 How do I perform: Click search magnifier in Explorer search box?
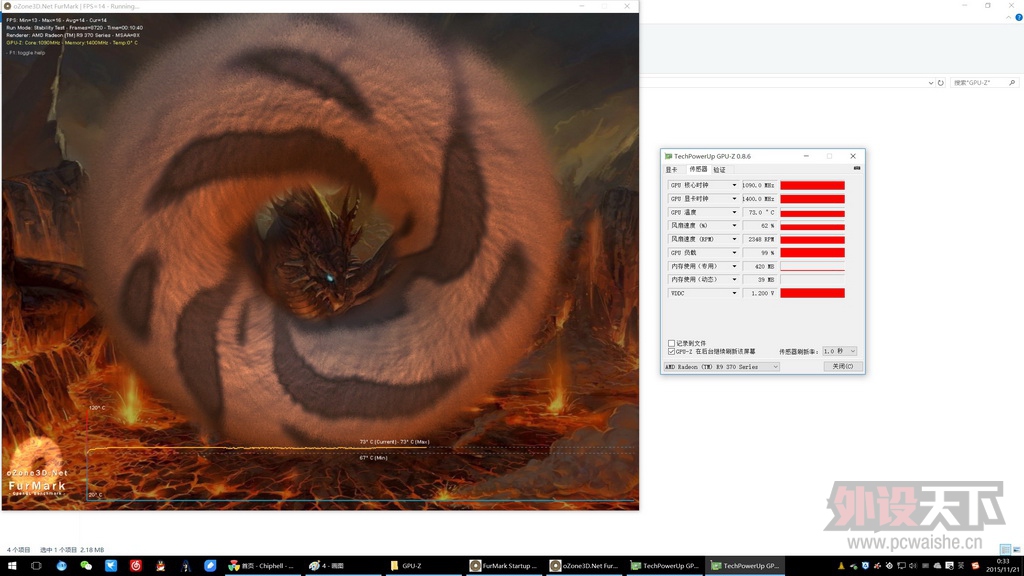(1012, 82)
